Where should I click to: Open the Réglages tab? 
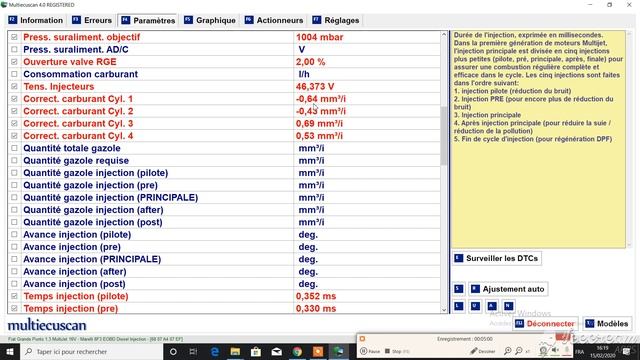click(336, 20)
